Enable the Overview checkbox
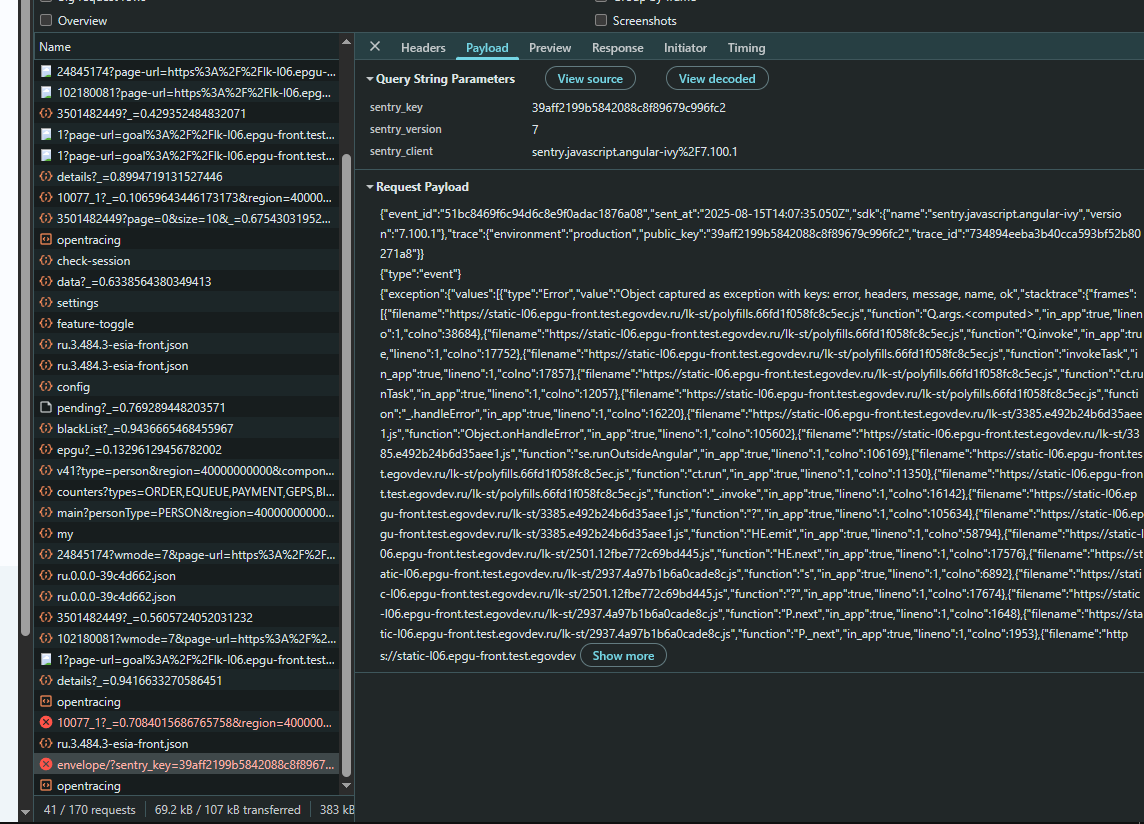 tap(46, 20)
